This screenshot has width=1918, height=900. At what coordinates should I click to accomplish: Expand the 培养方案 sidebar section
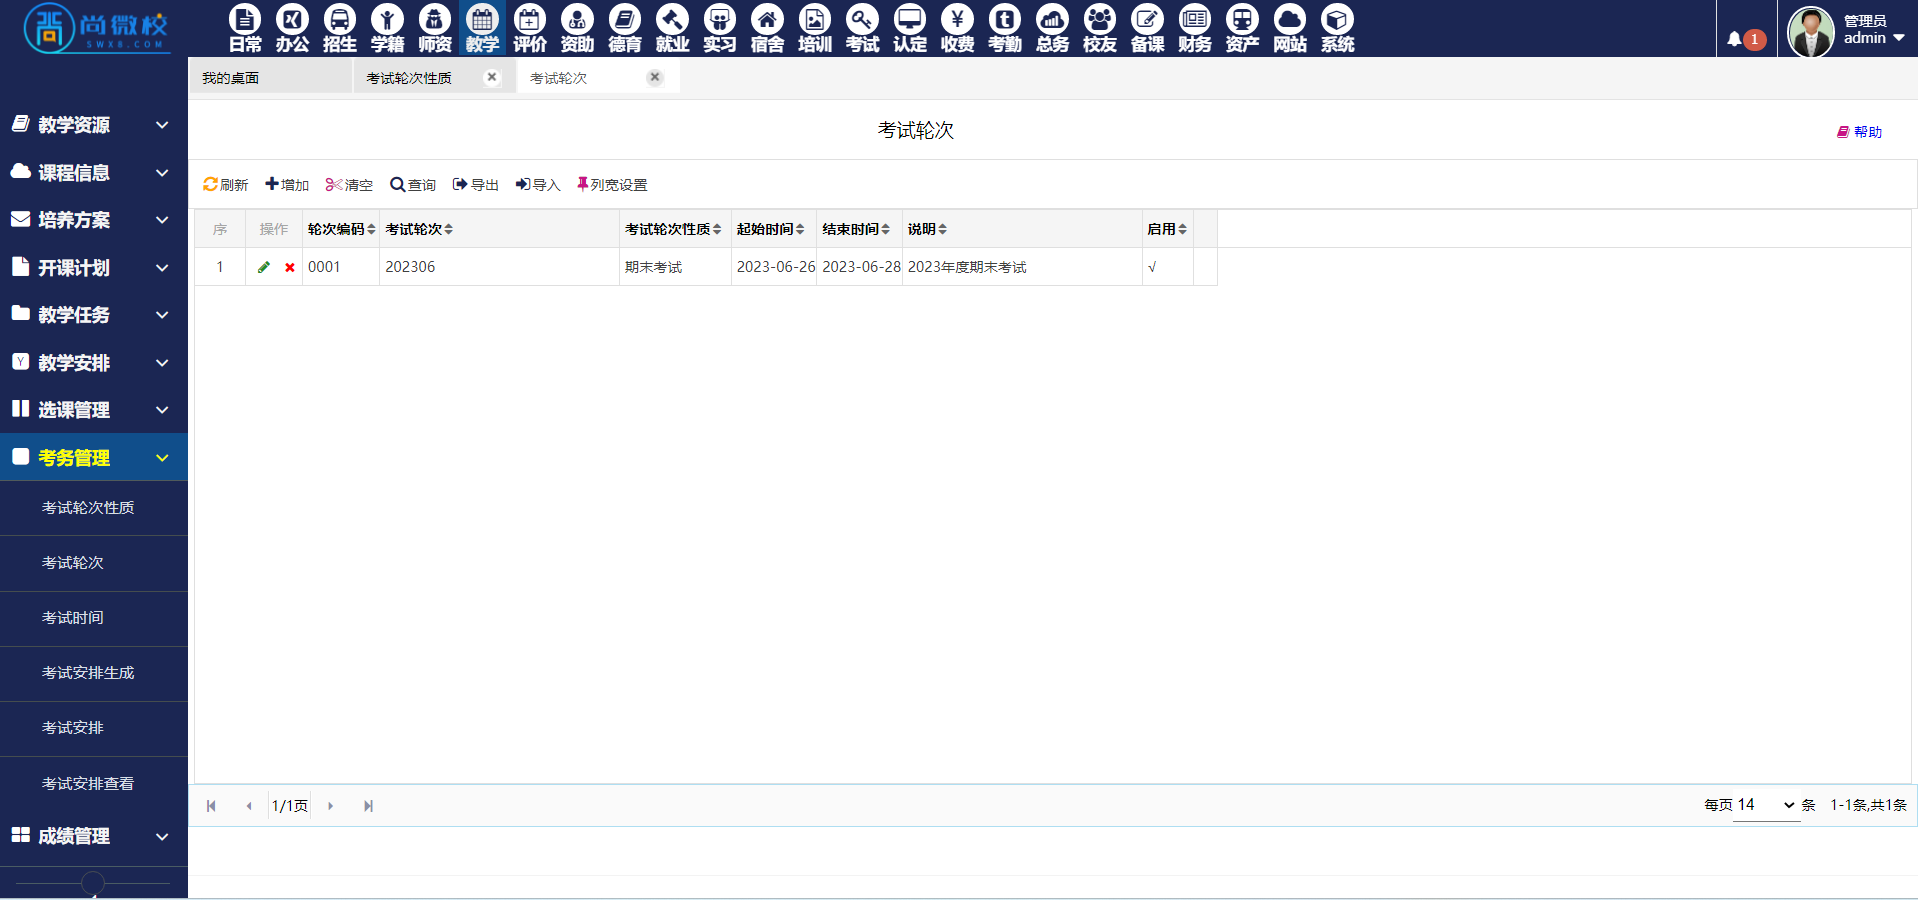point(94,220)
